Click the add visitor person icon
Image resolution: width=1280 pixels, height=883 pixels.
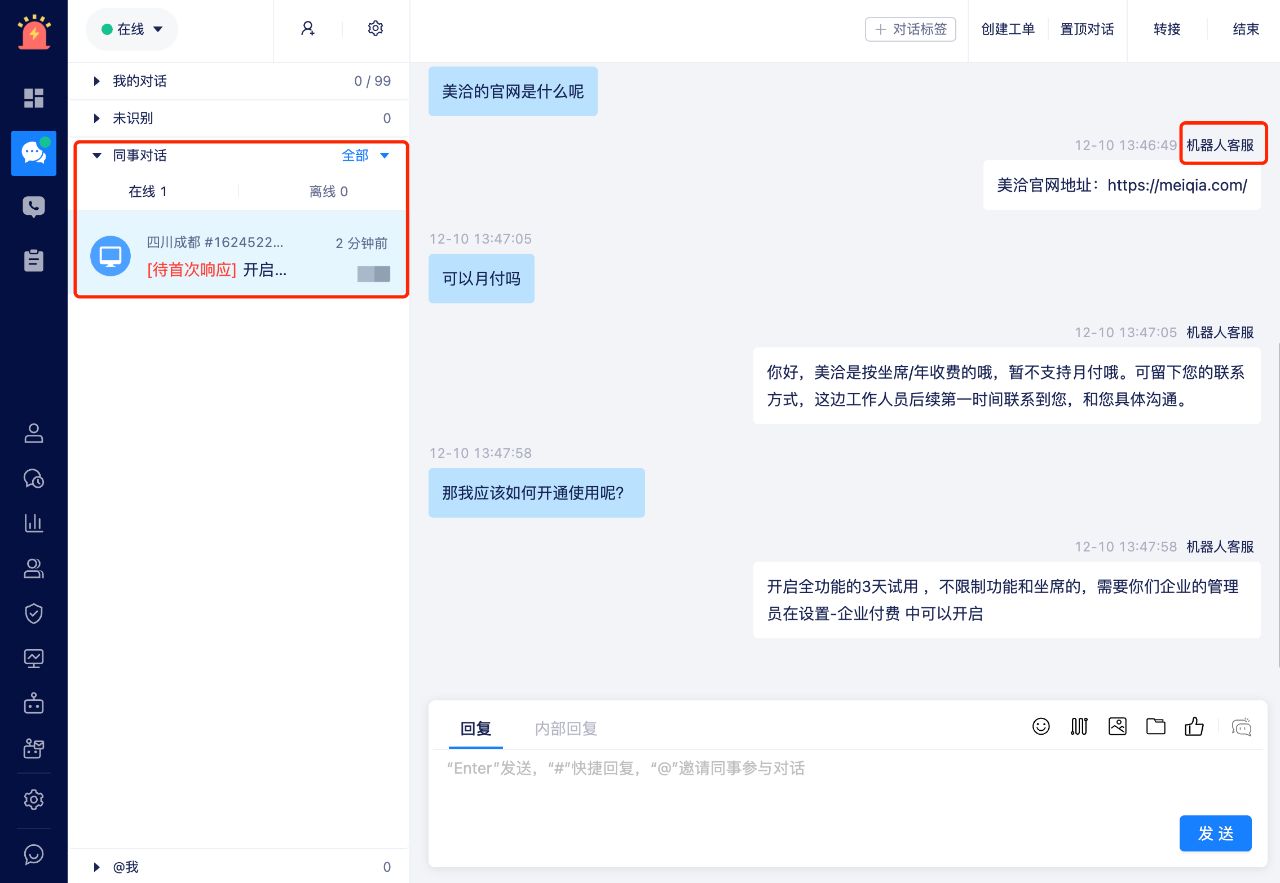point(308,29)
